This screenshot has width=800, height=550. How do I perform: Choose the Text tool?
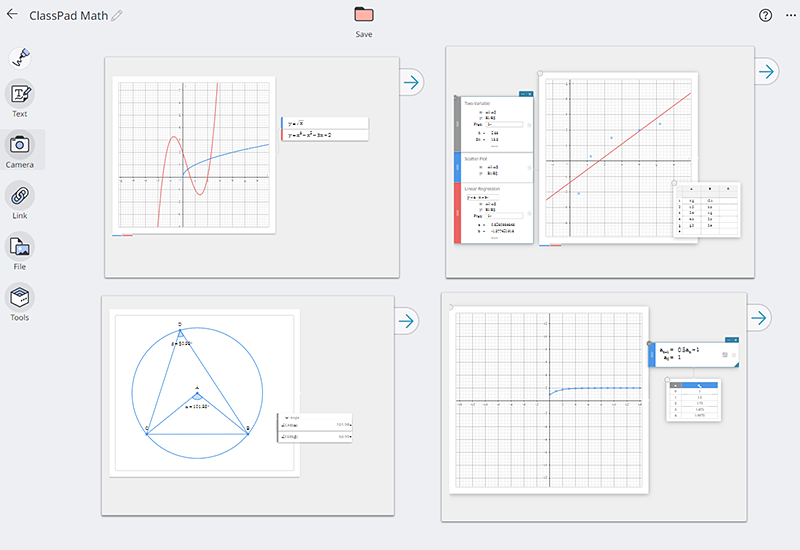(20, 94)
